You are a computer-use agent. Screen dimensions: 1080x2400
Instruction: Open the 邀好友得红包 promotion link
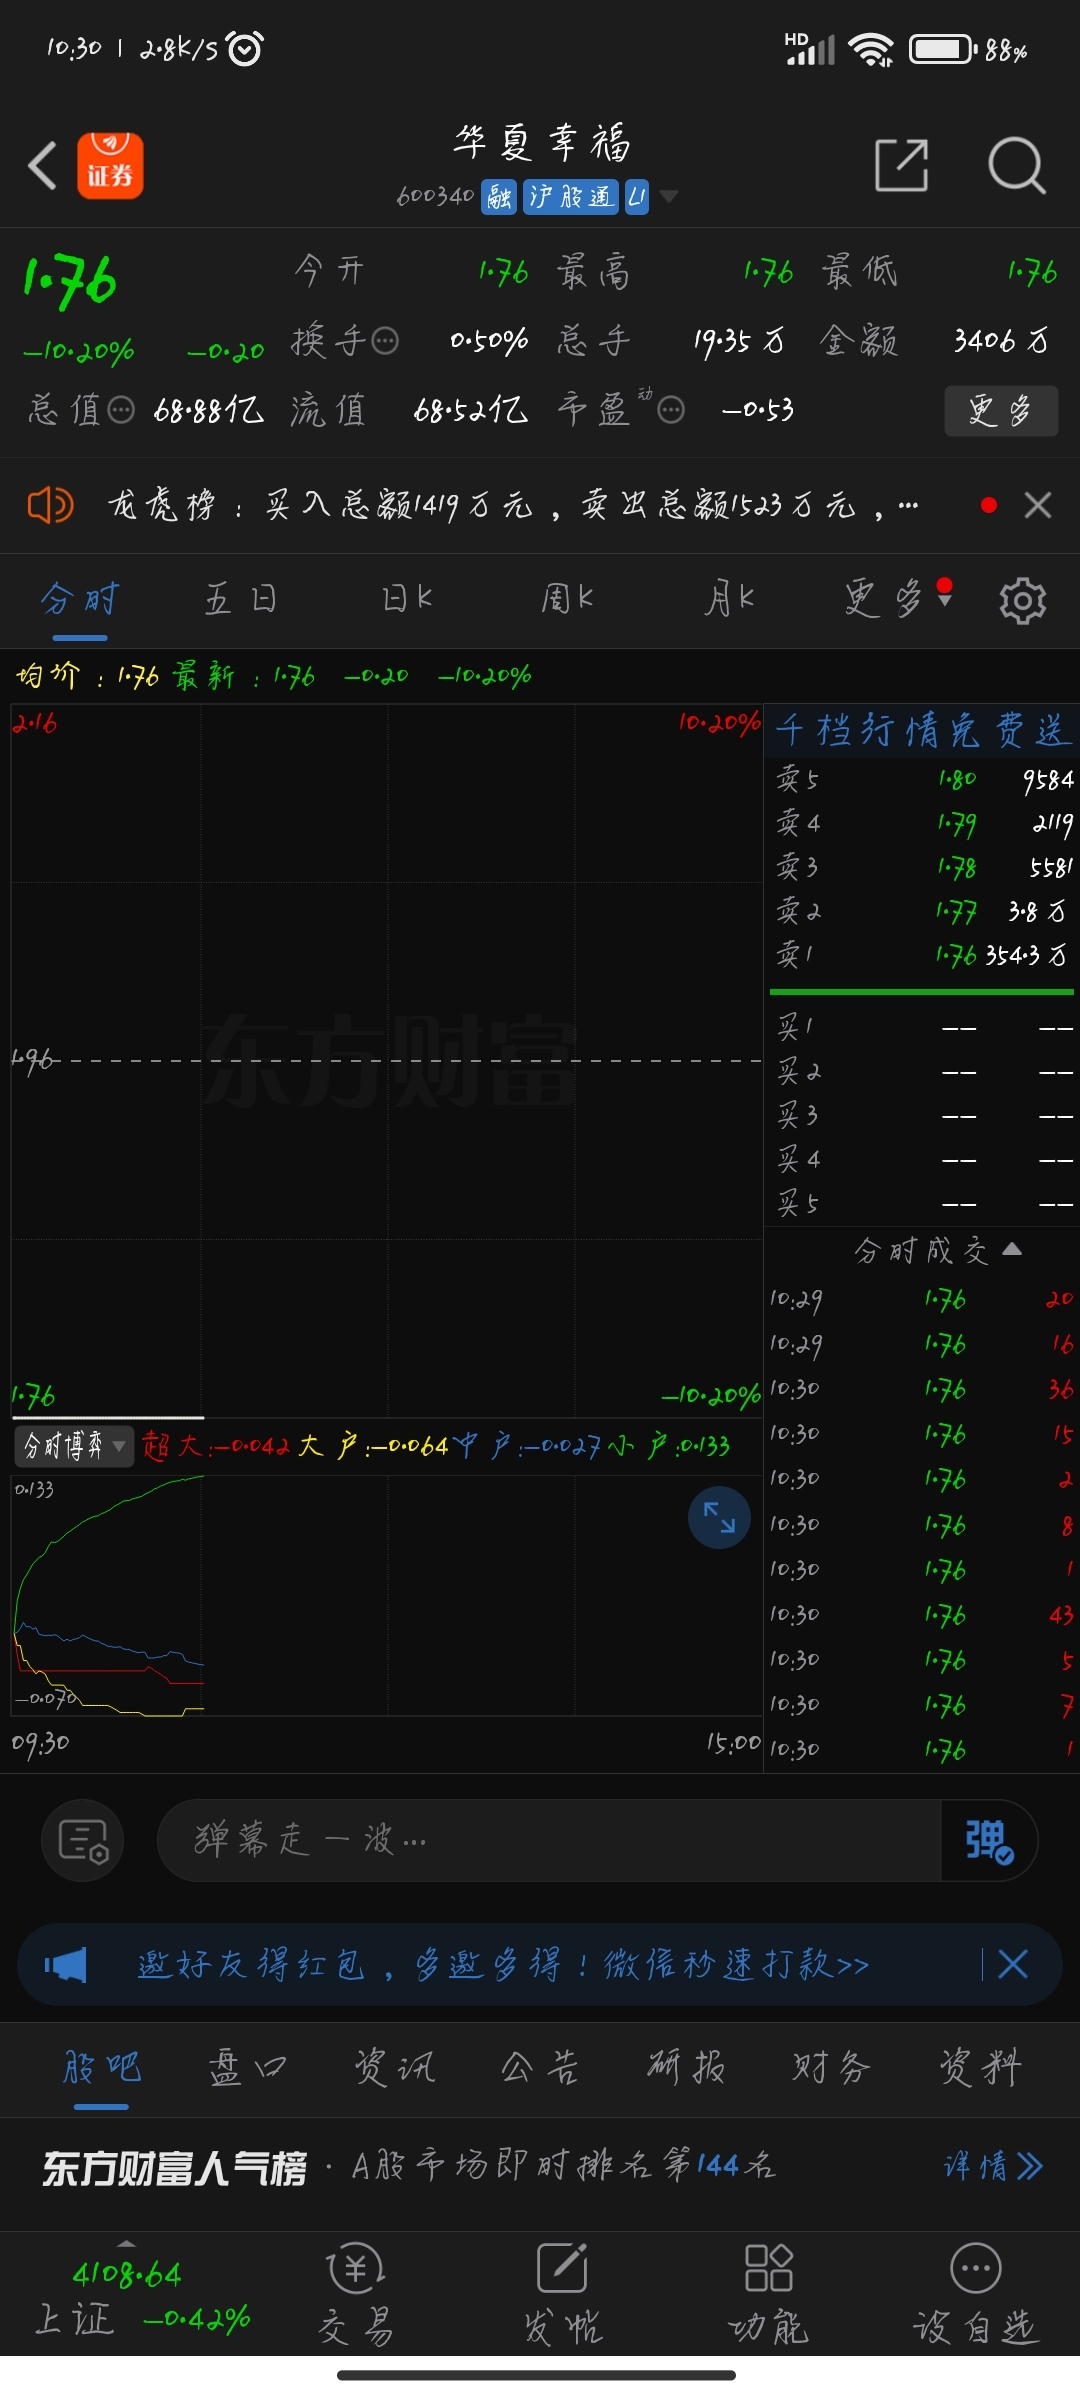tap(503, 1965)
